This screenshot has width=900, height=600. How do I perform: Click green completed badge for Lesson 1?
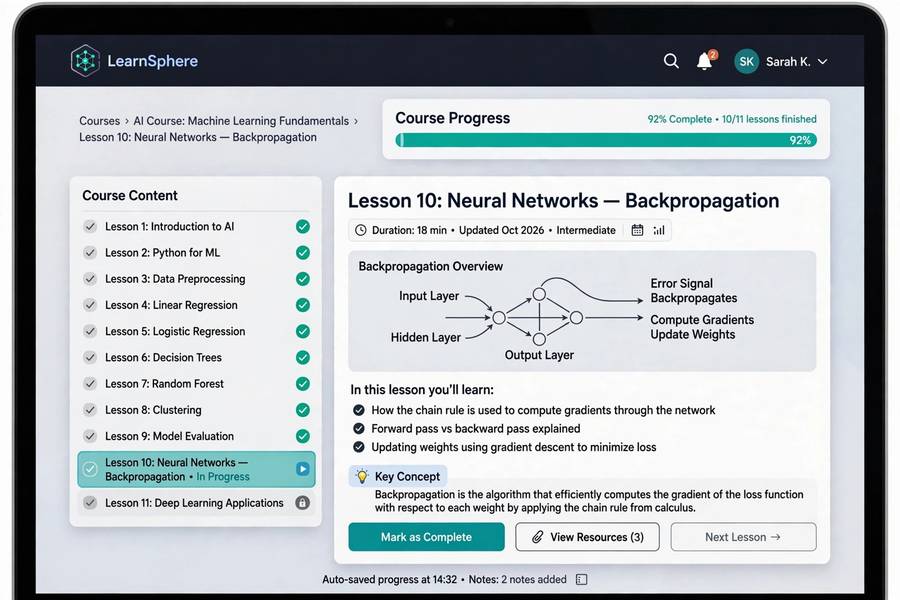(x=303, y=226)
